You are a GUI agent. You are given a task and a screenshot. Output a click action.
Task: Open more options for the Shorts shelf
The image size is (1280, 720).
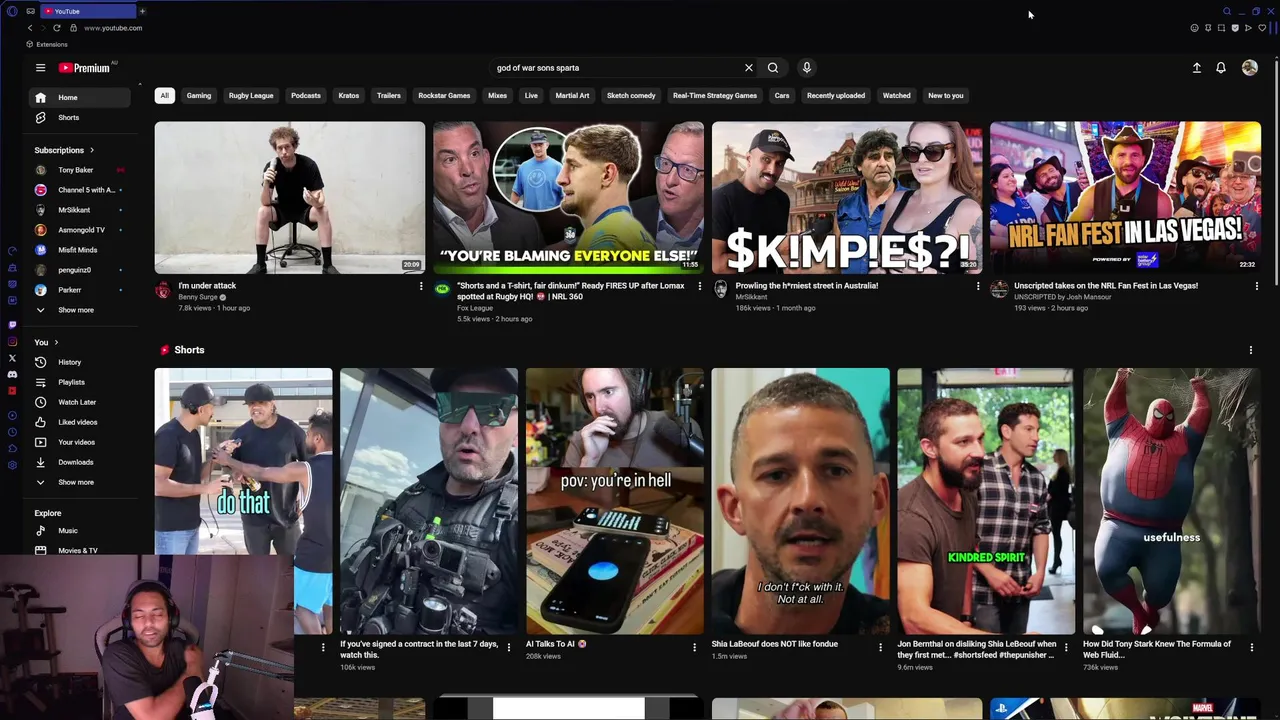(1251, 350)
